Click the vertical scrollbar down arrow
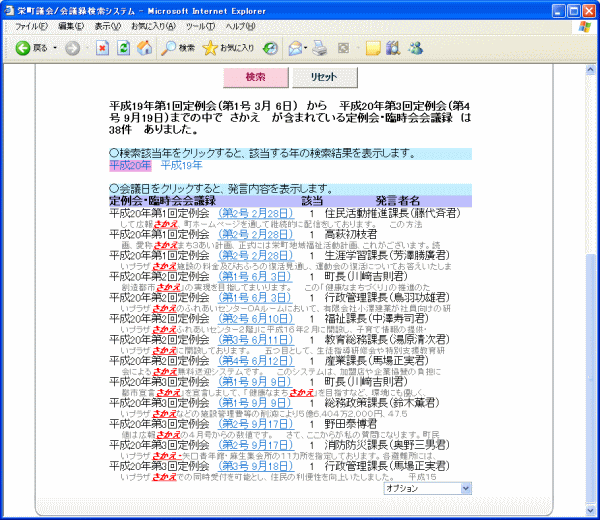 tap(590, 510)
